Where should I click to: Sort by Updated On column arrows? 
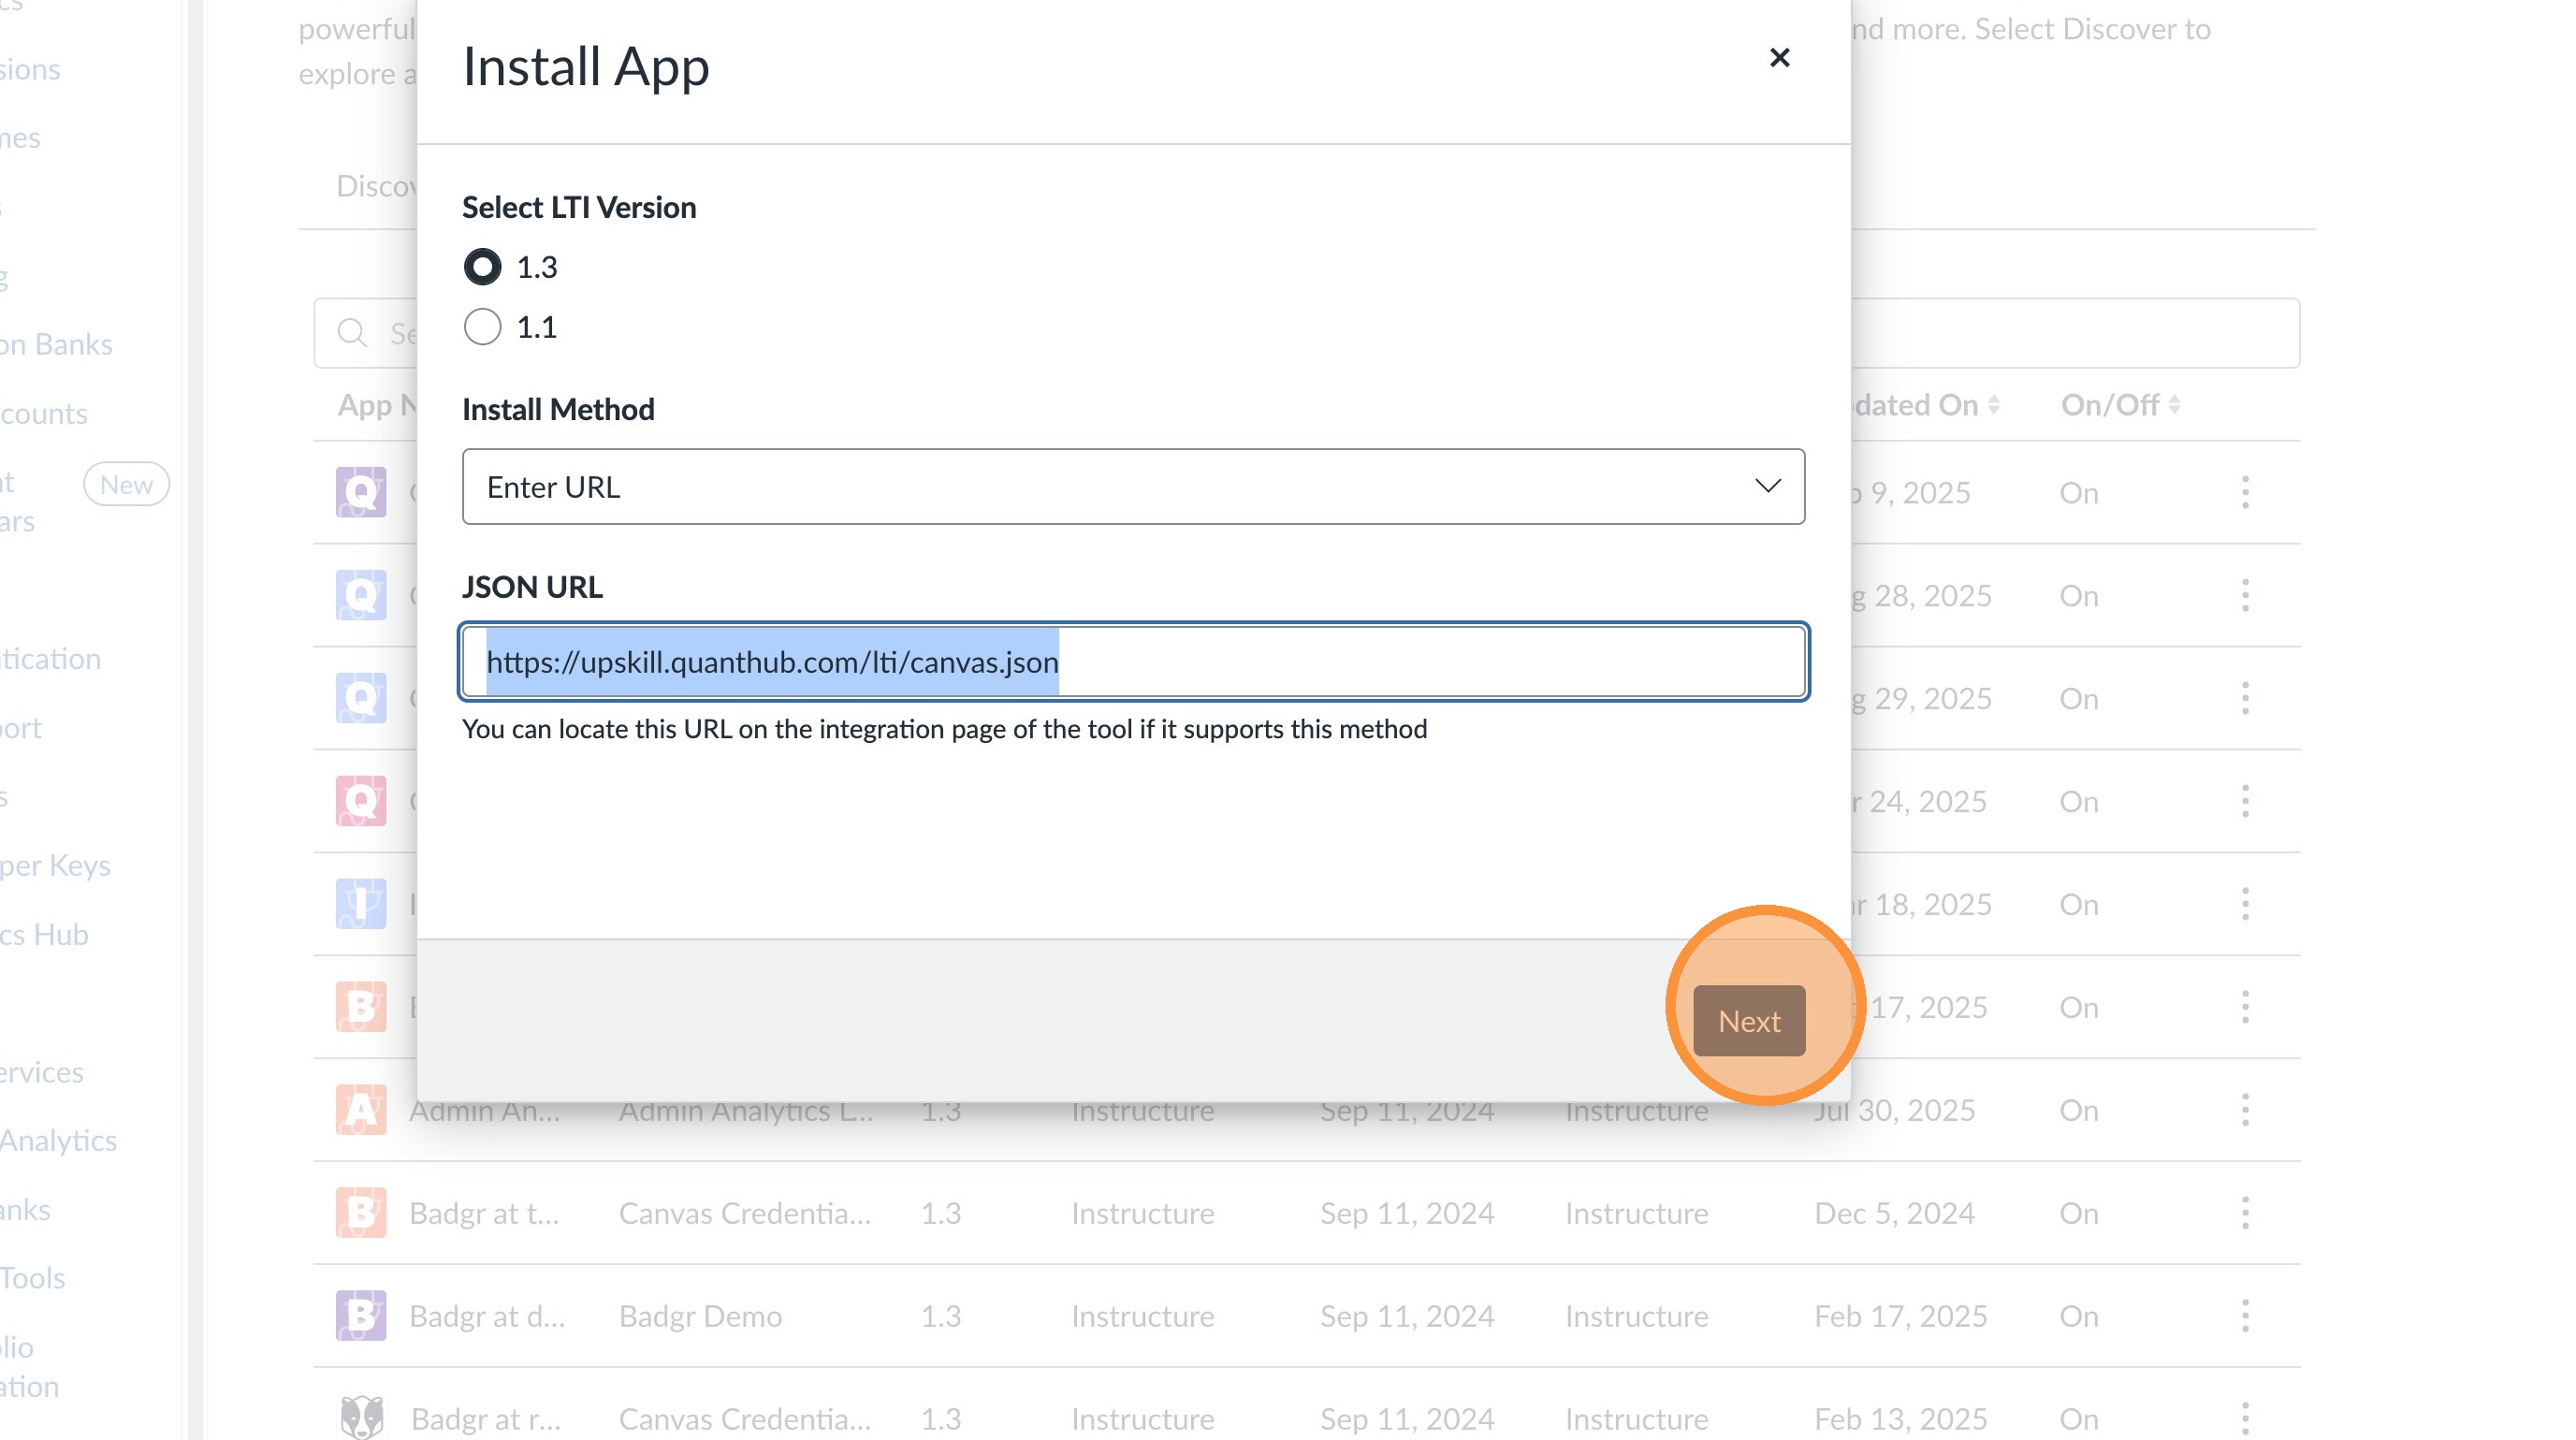tap(1994, 405)
